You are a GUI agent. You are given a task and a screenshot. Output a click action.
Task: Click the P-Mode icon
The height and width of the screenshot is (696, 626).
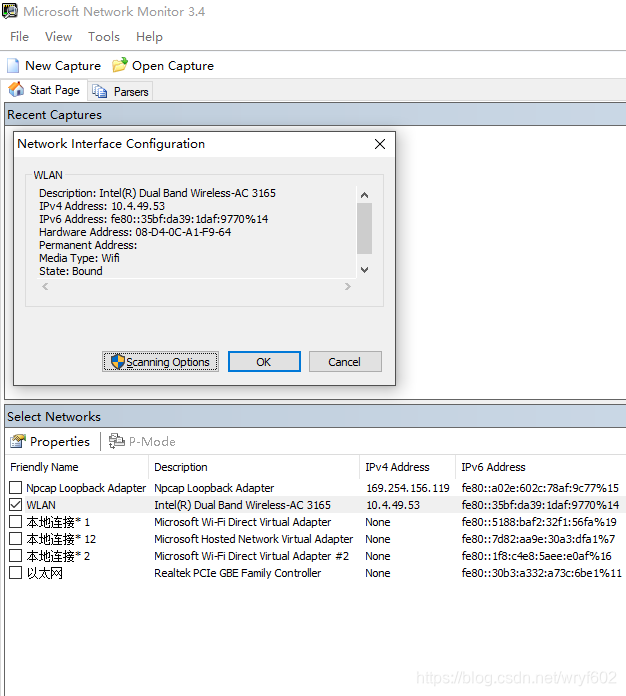[x=117, y=441]
